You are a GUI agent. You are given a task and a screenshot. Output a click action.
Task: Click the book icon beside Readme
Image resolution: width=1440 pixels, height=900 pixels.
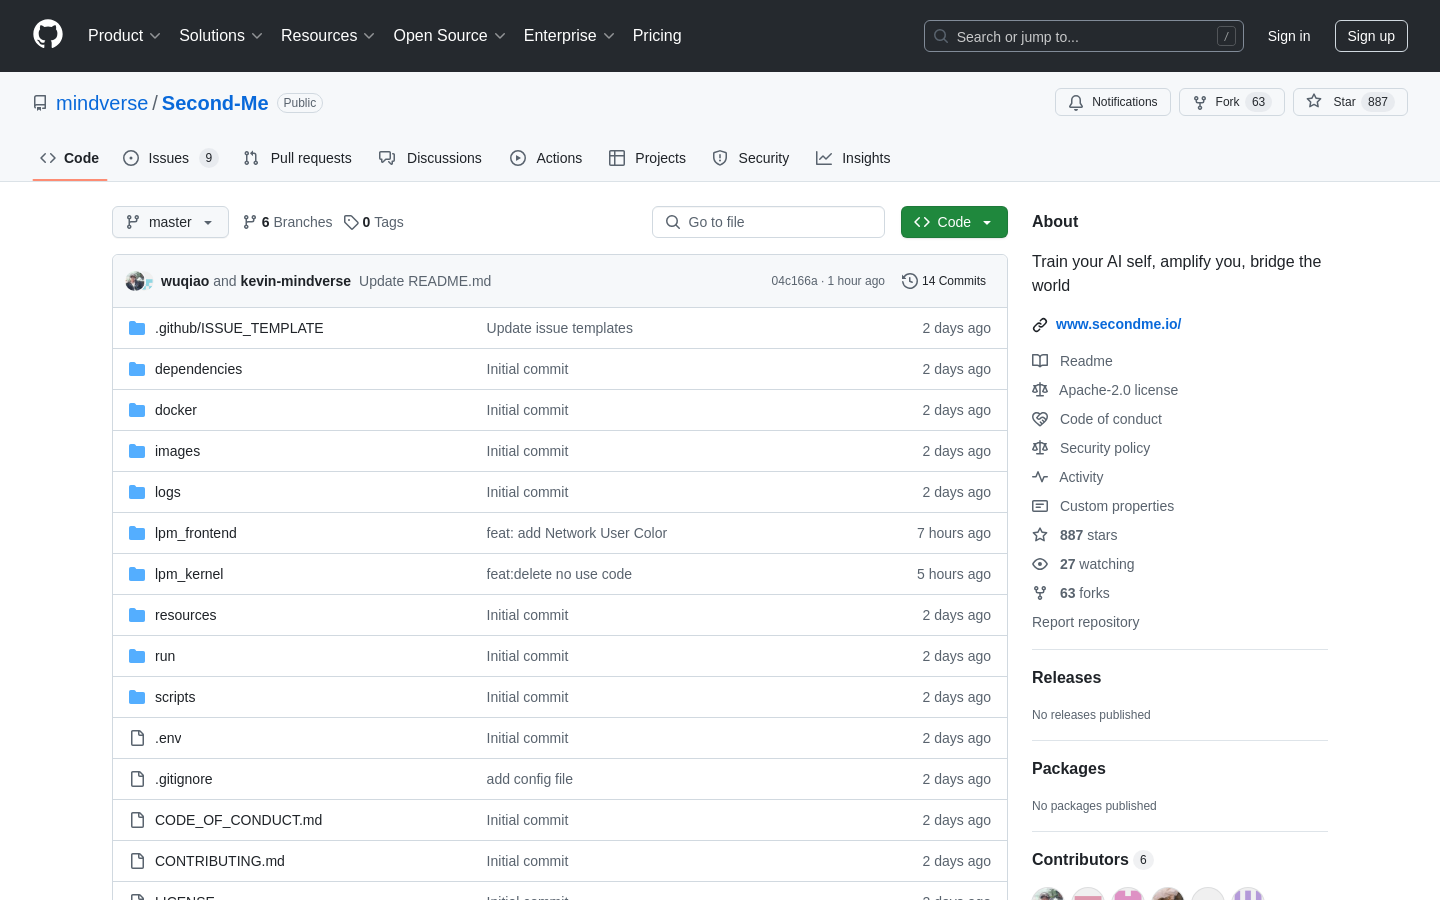click(1040, 361)
